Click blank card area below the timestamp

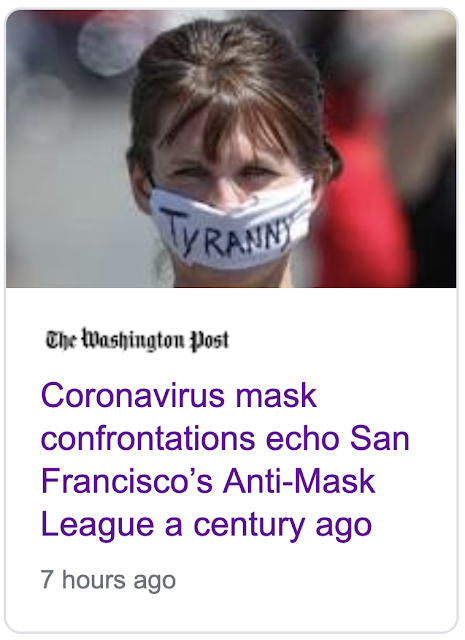coord(231,612)
